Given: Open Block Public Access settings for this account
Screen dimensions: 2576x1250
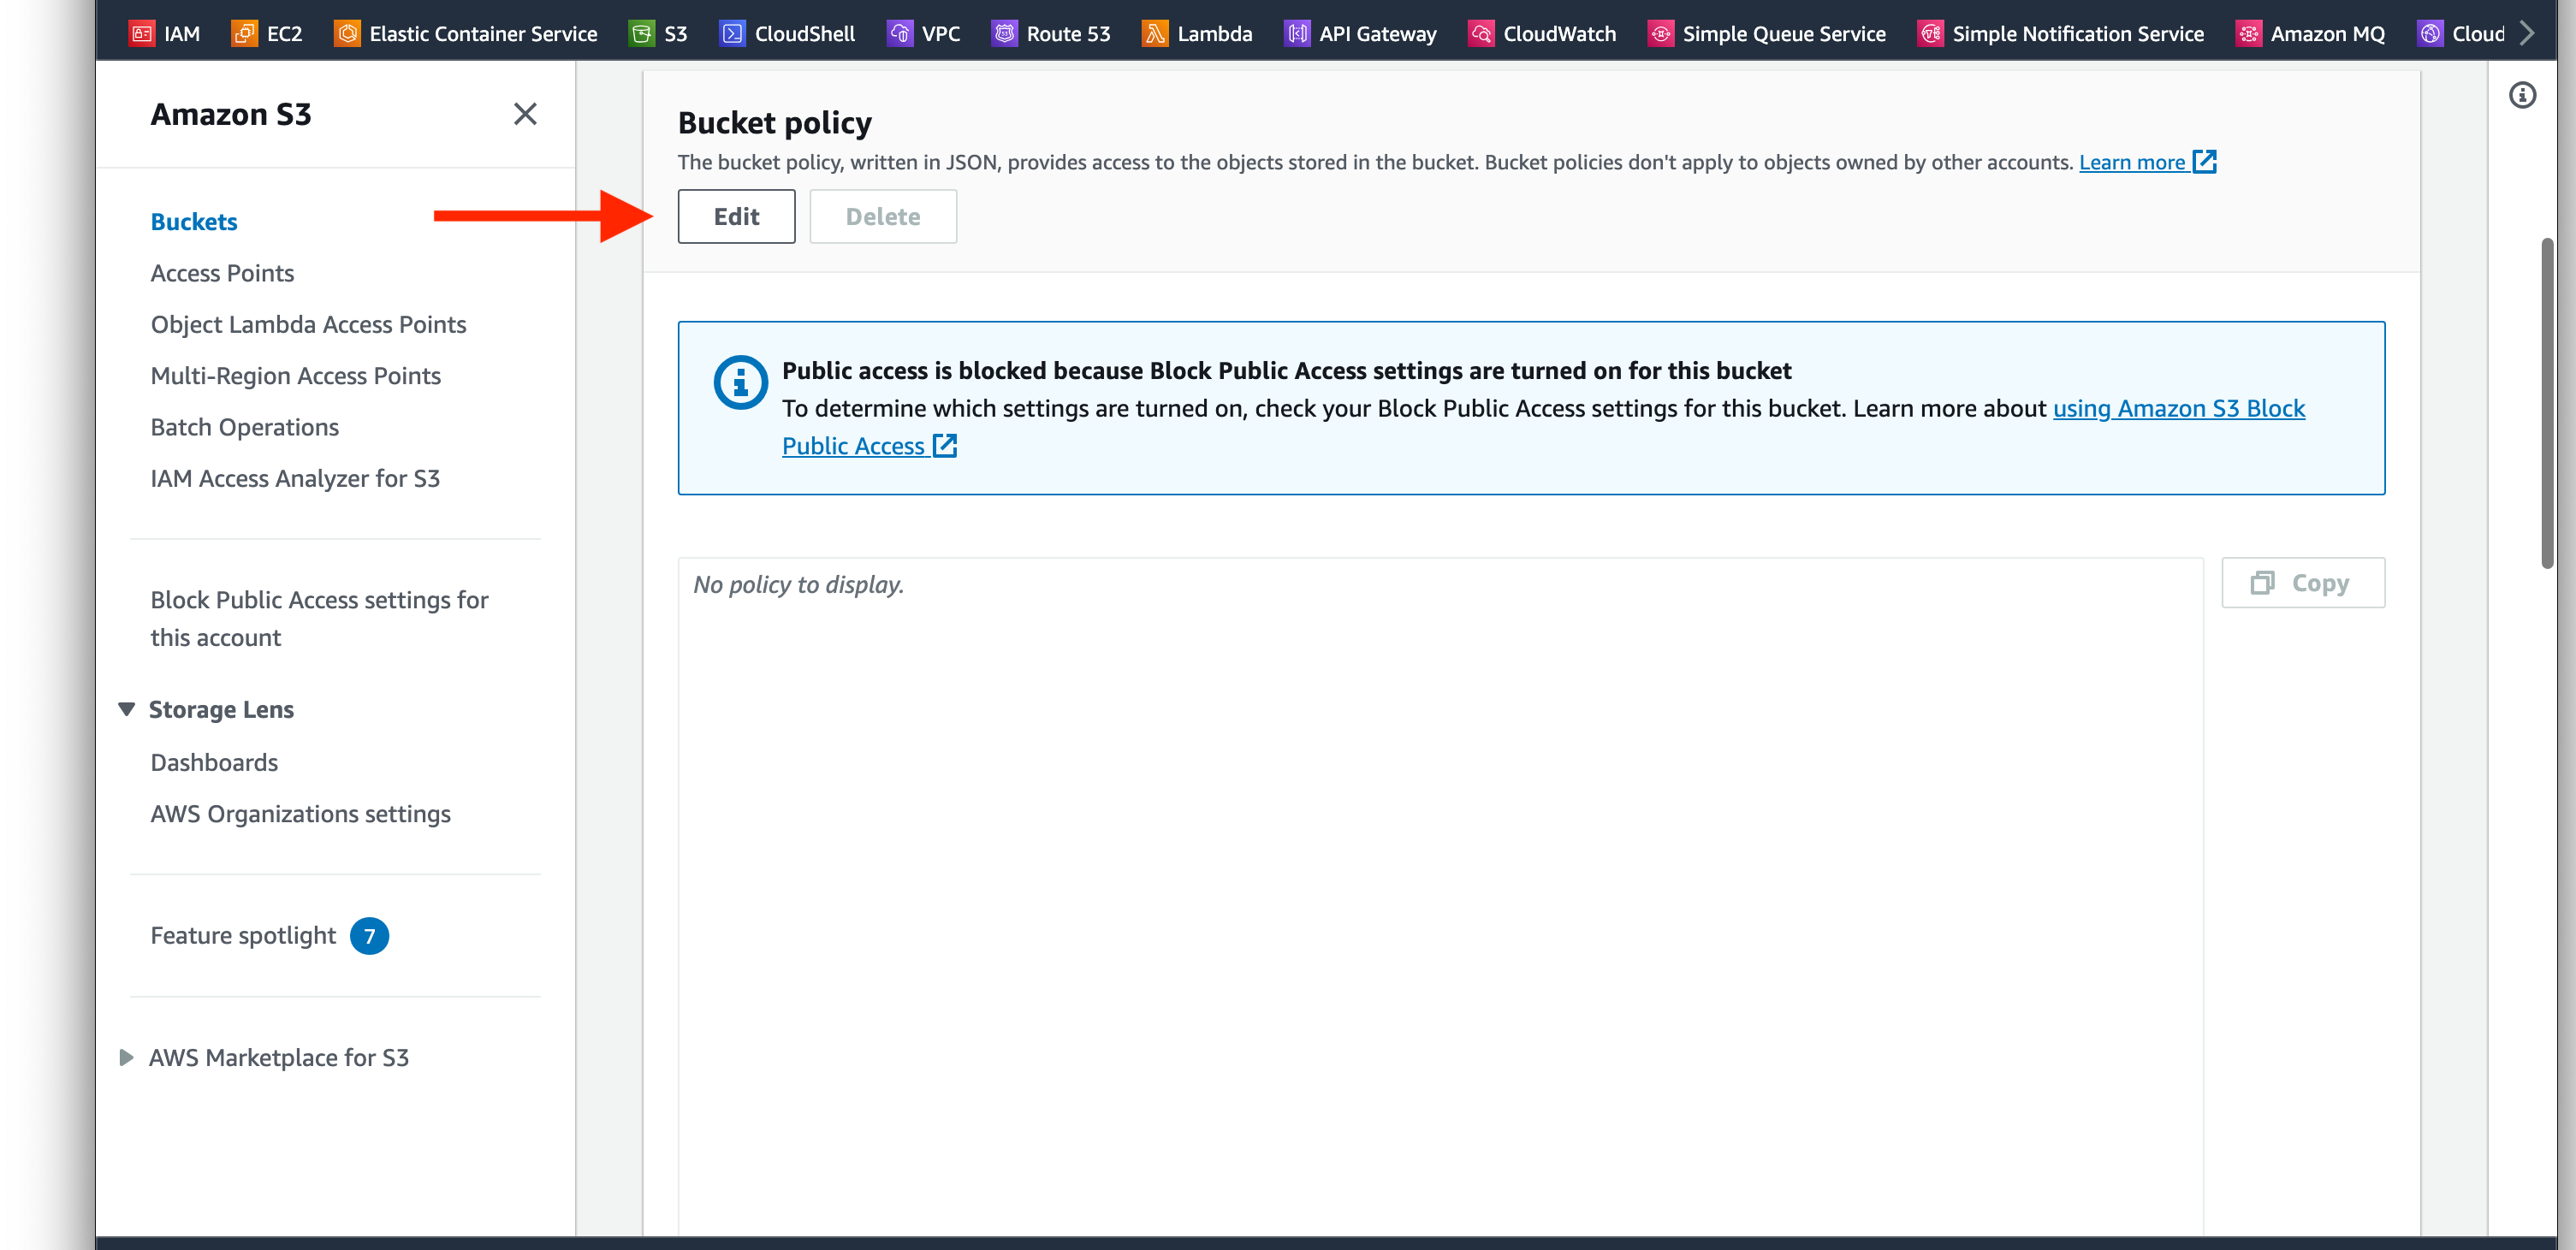Looking at the screenshot, I should [x=319, y=618].
